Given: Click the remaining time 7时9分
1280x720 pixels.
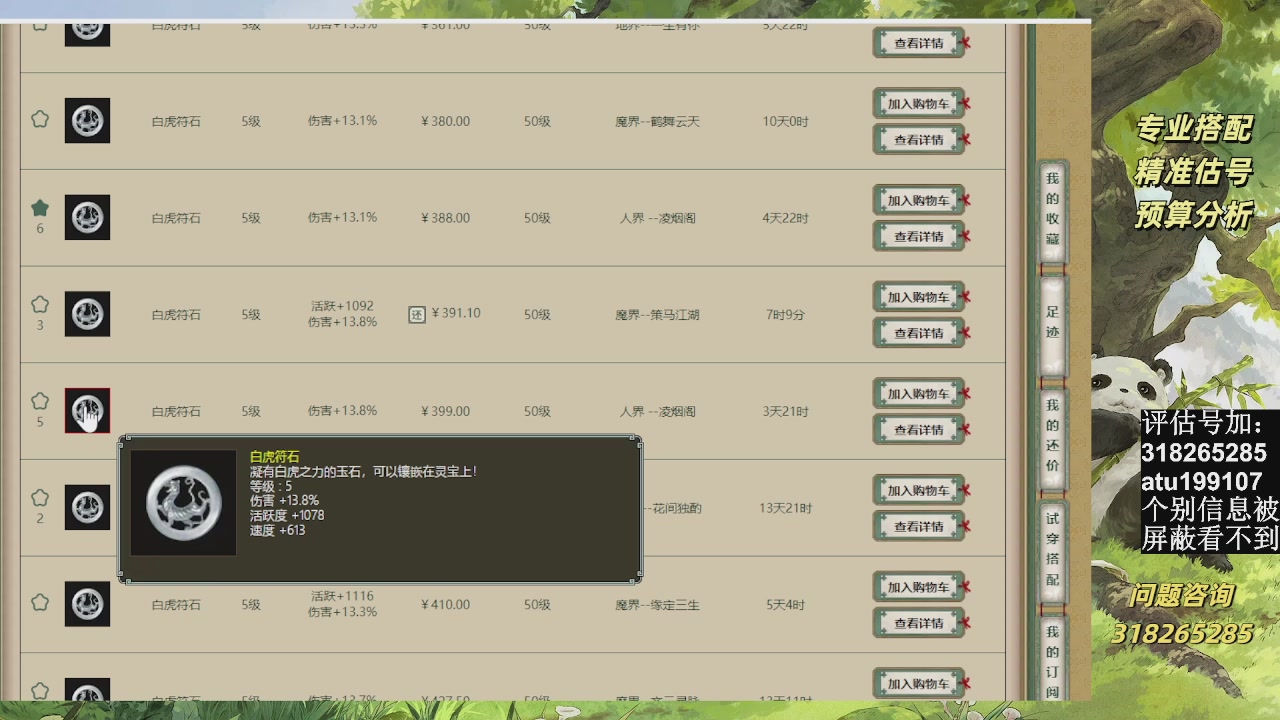Looking at the screenshot, I should click(x=785, y=315).
